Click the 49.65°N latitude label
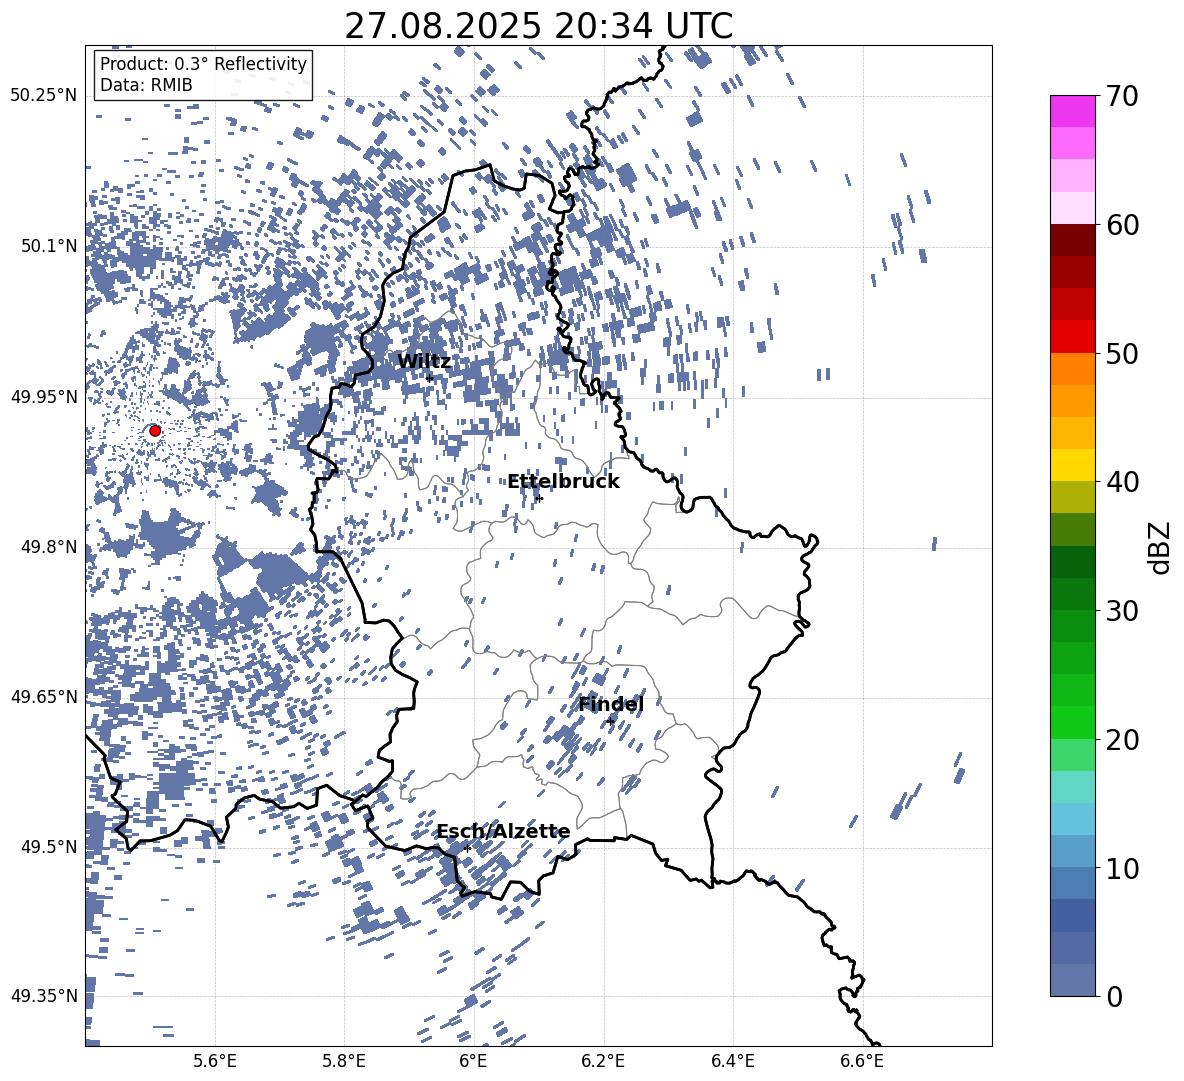Viewport: 1184px width, 1081px height. pyautogui.click(x=44, y=696)
